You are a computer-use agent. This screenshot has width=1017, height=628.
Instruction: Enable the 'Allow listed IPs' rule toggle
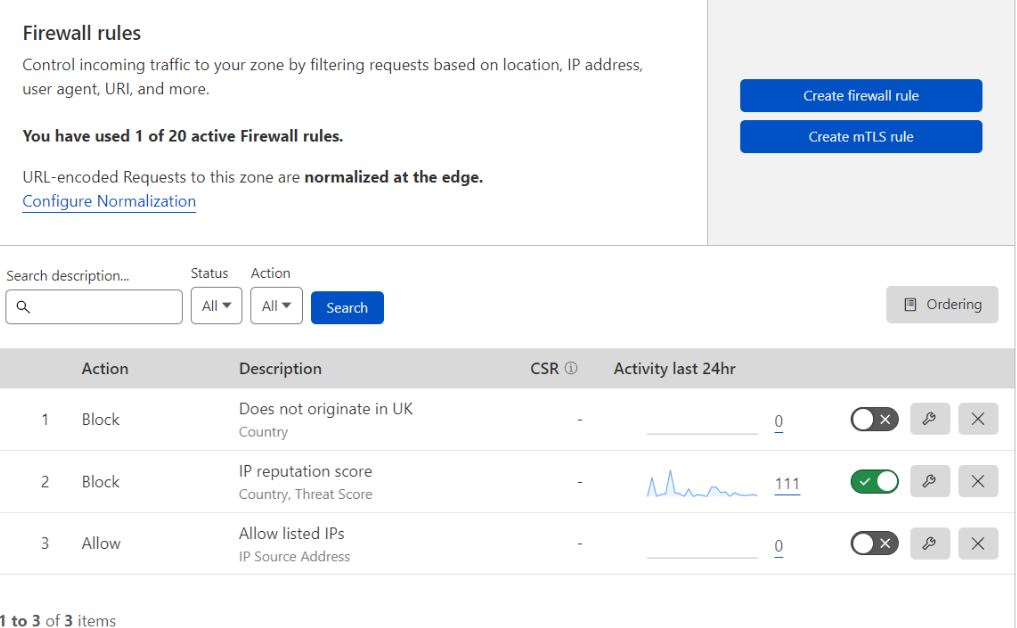click(874, 544)
